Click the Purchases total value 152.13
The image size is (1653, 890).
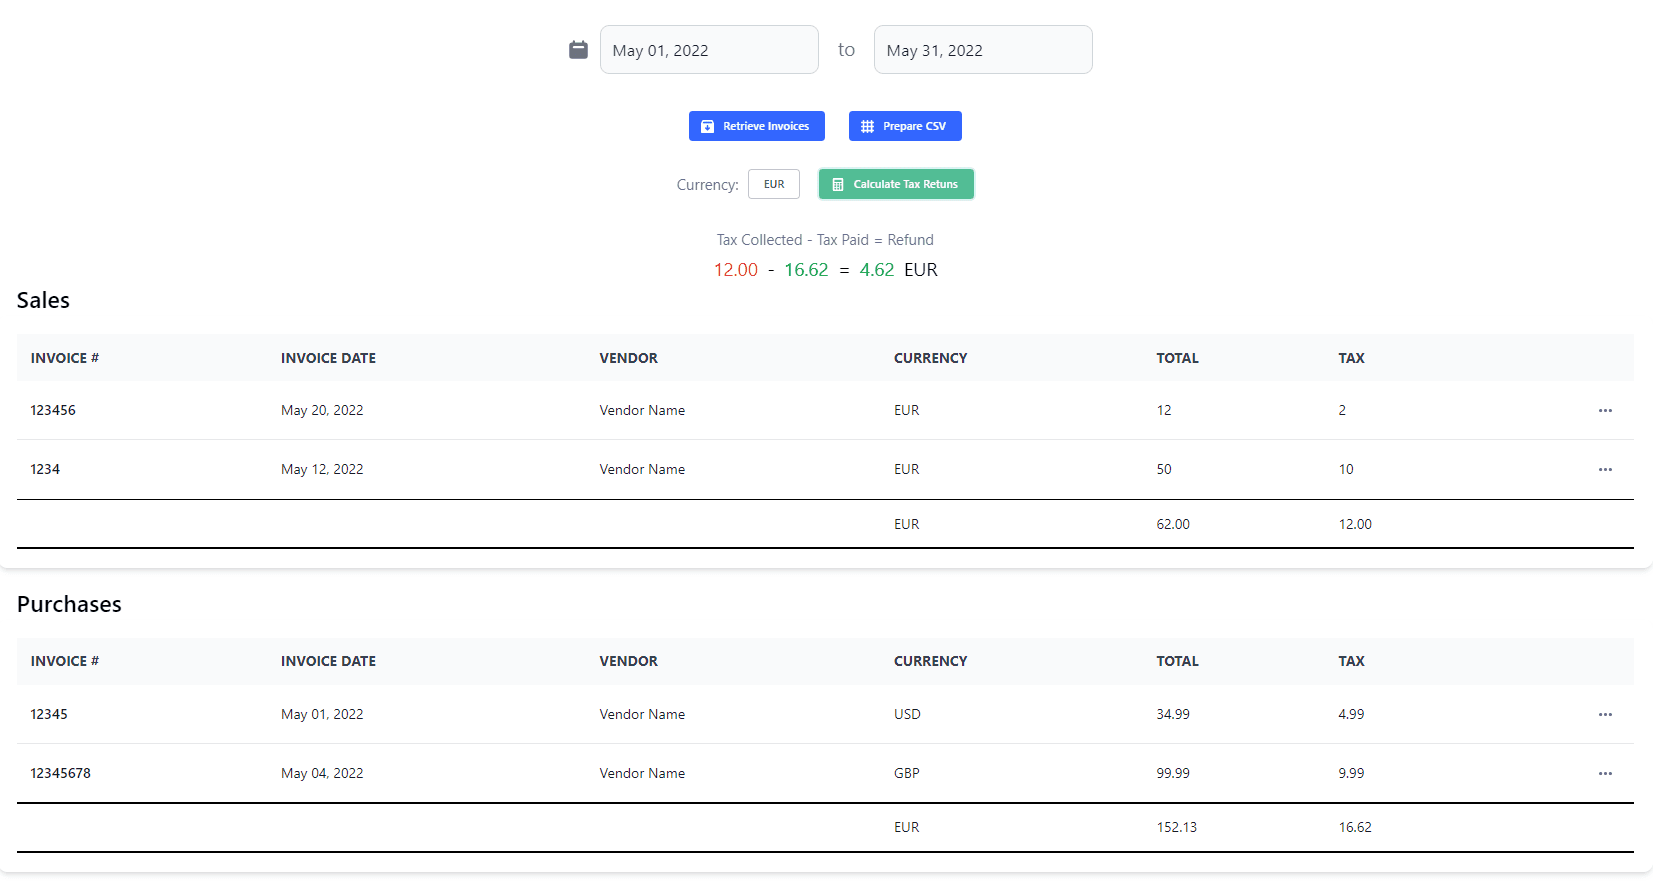(1176, 827)
